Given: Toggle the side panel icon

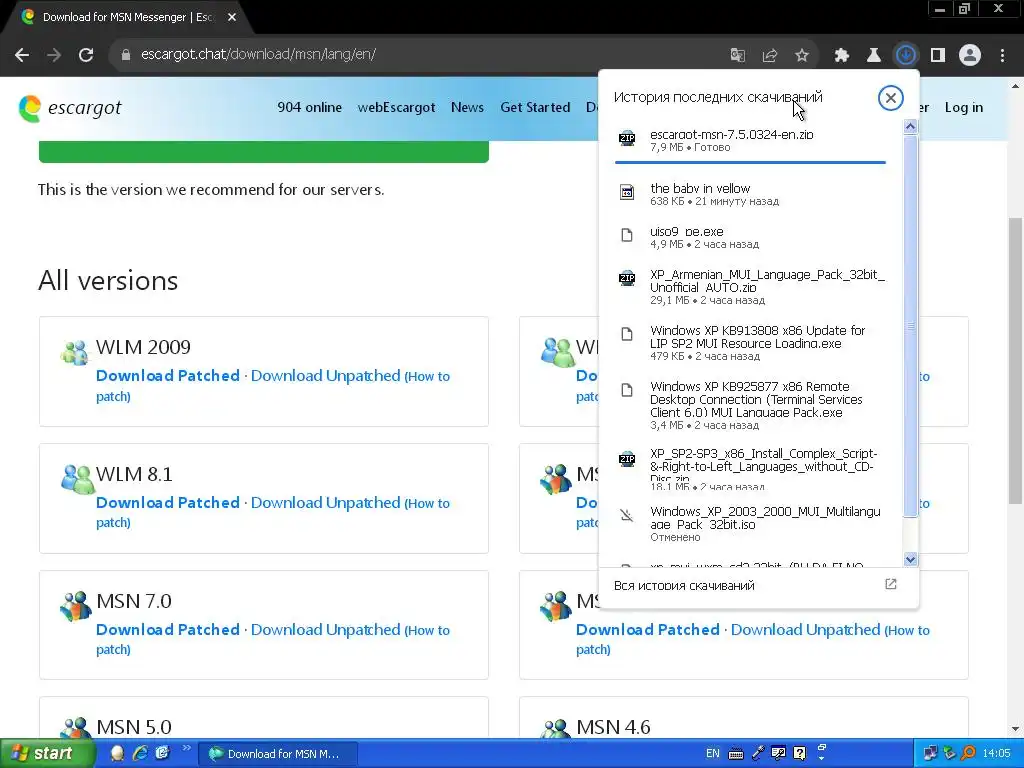Looking at the screenshot, I should tap(938, 55).
